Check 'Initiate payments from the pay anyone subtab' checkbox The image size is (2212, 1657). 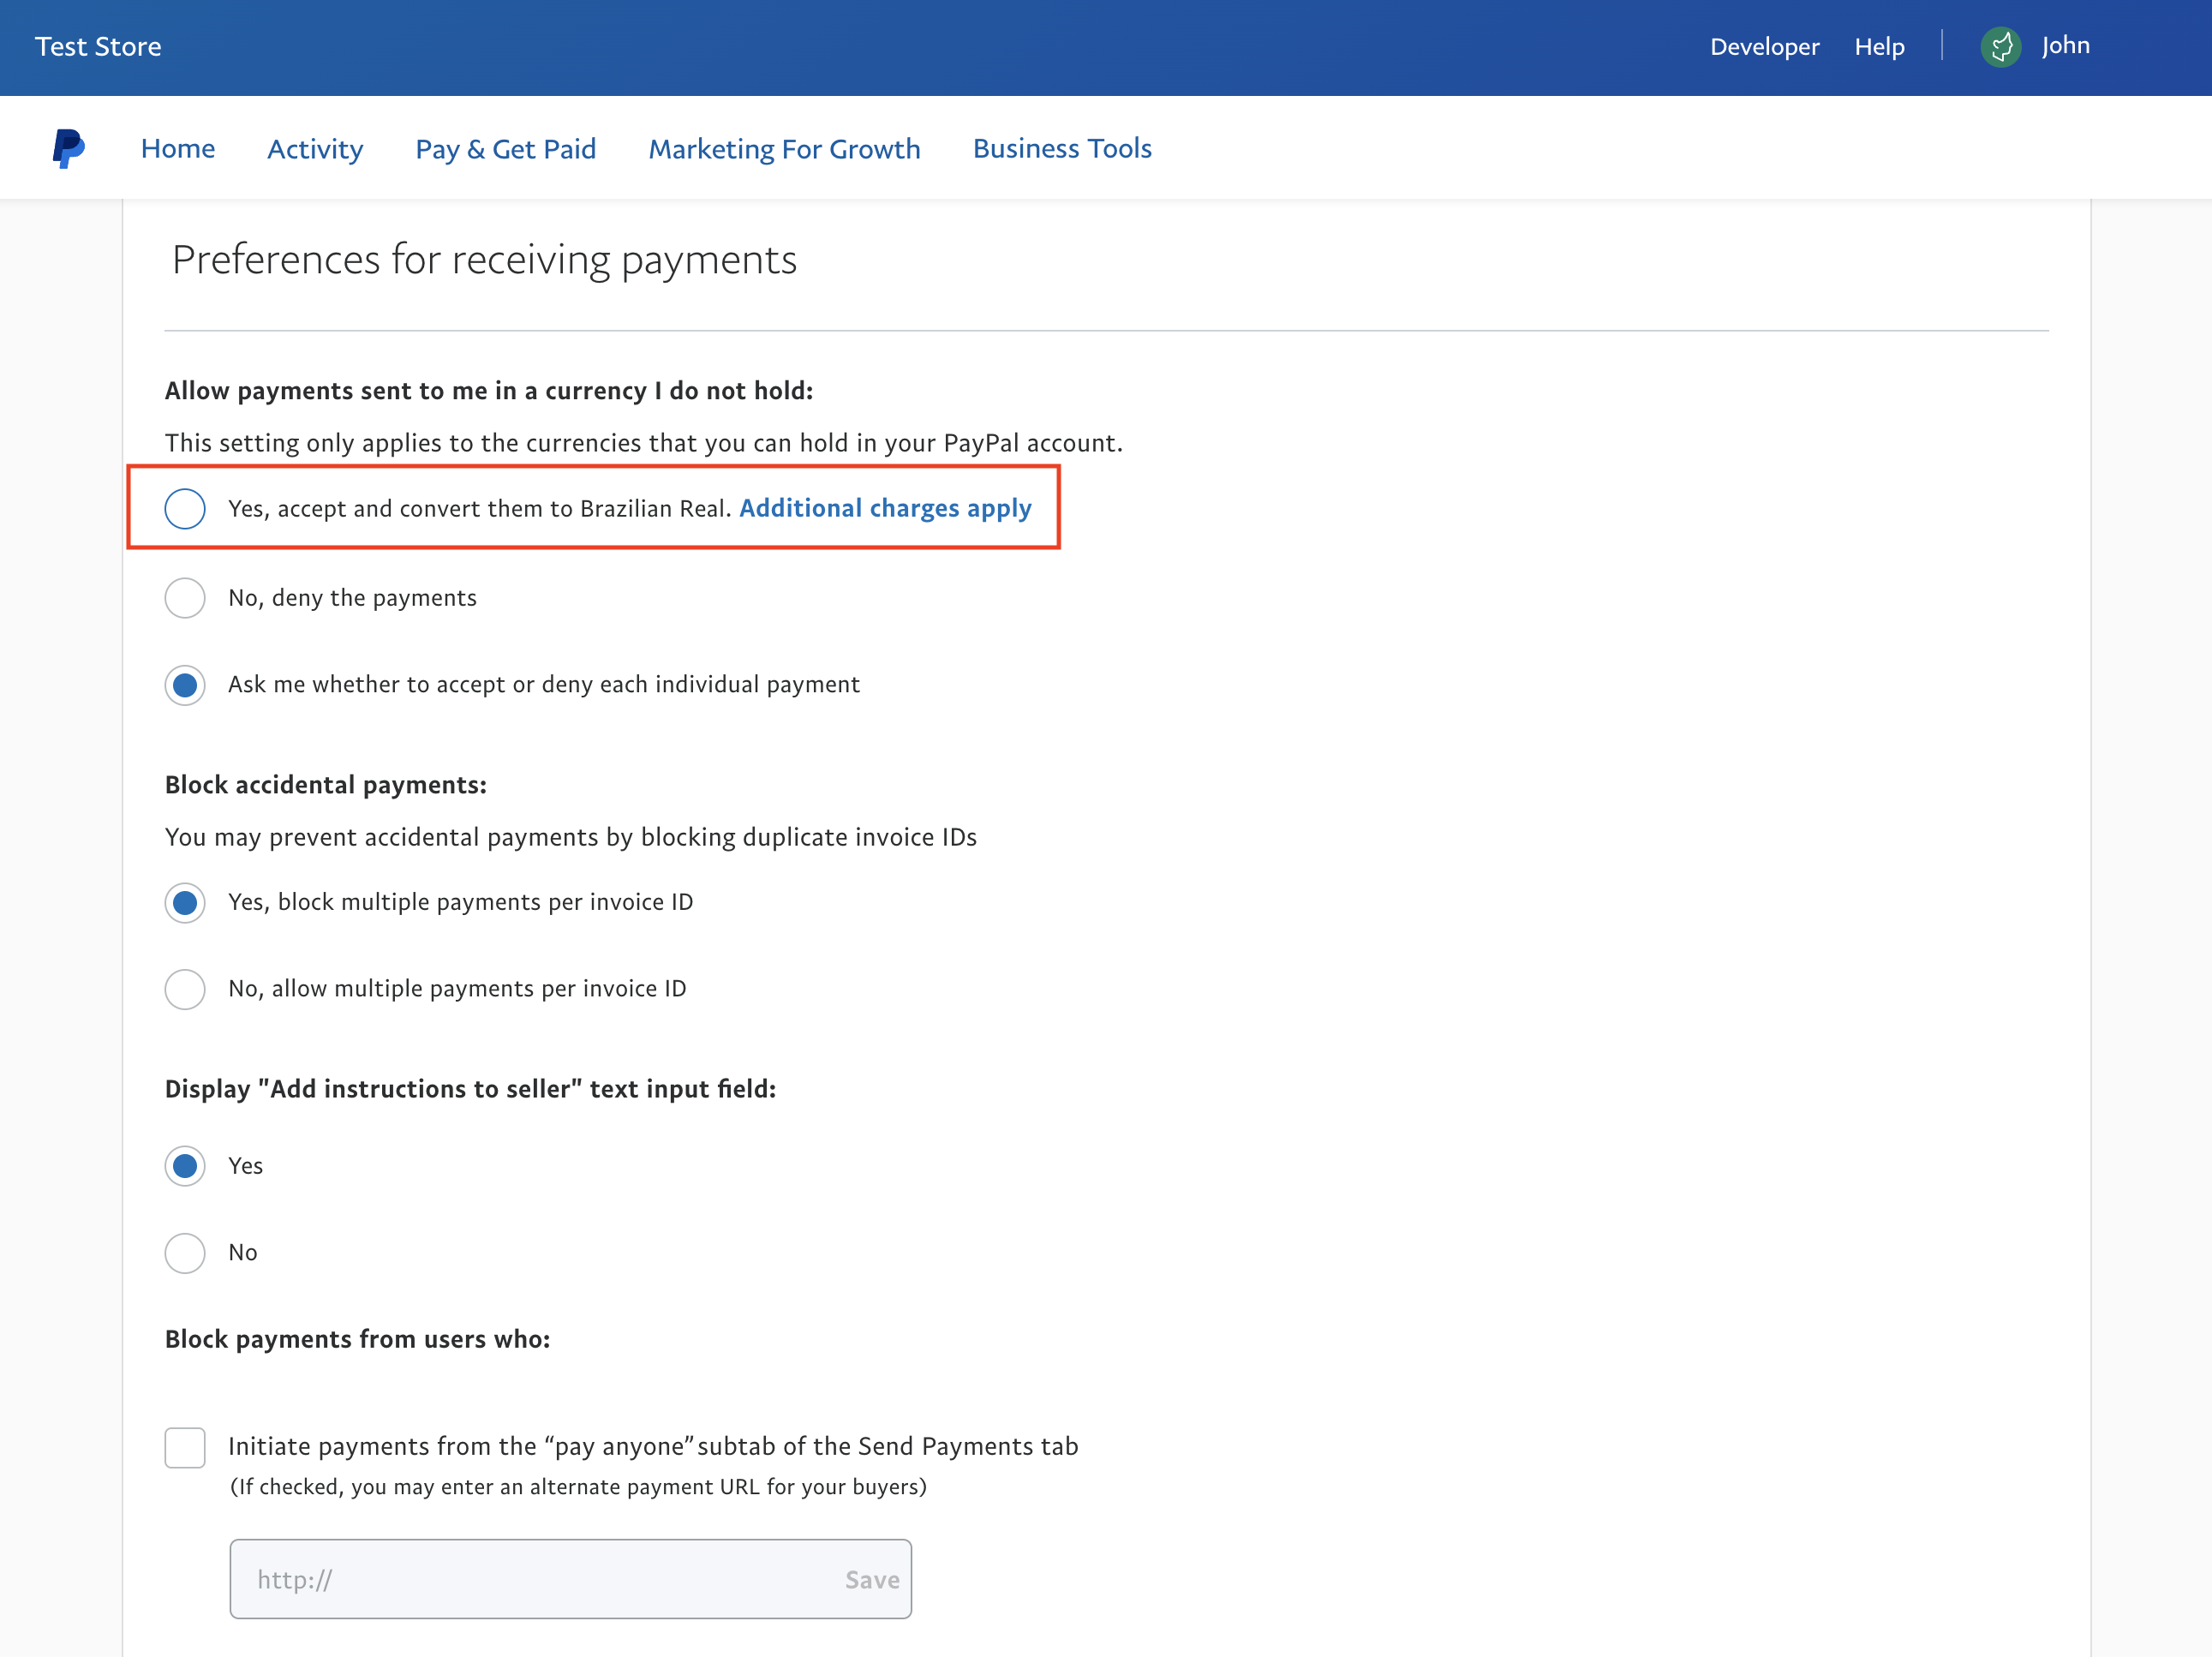coord(185,1447)
